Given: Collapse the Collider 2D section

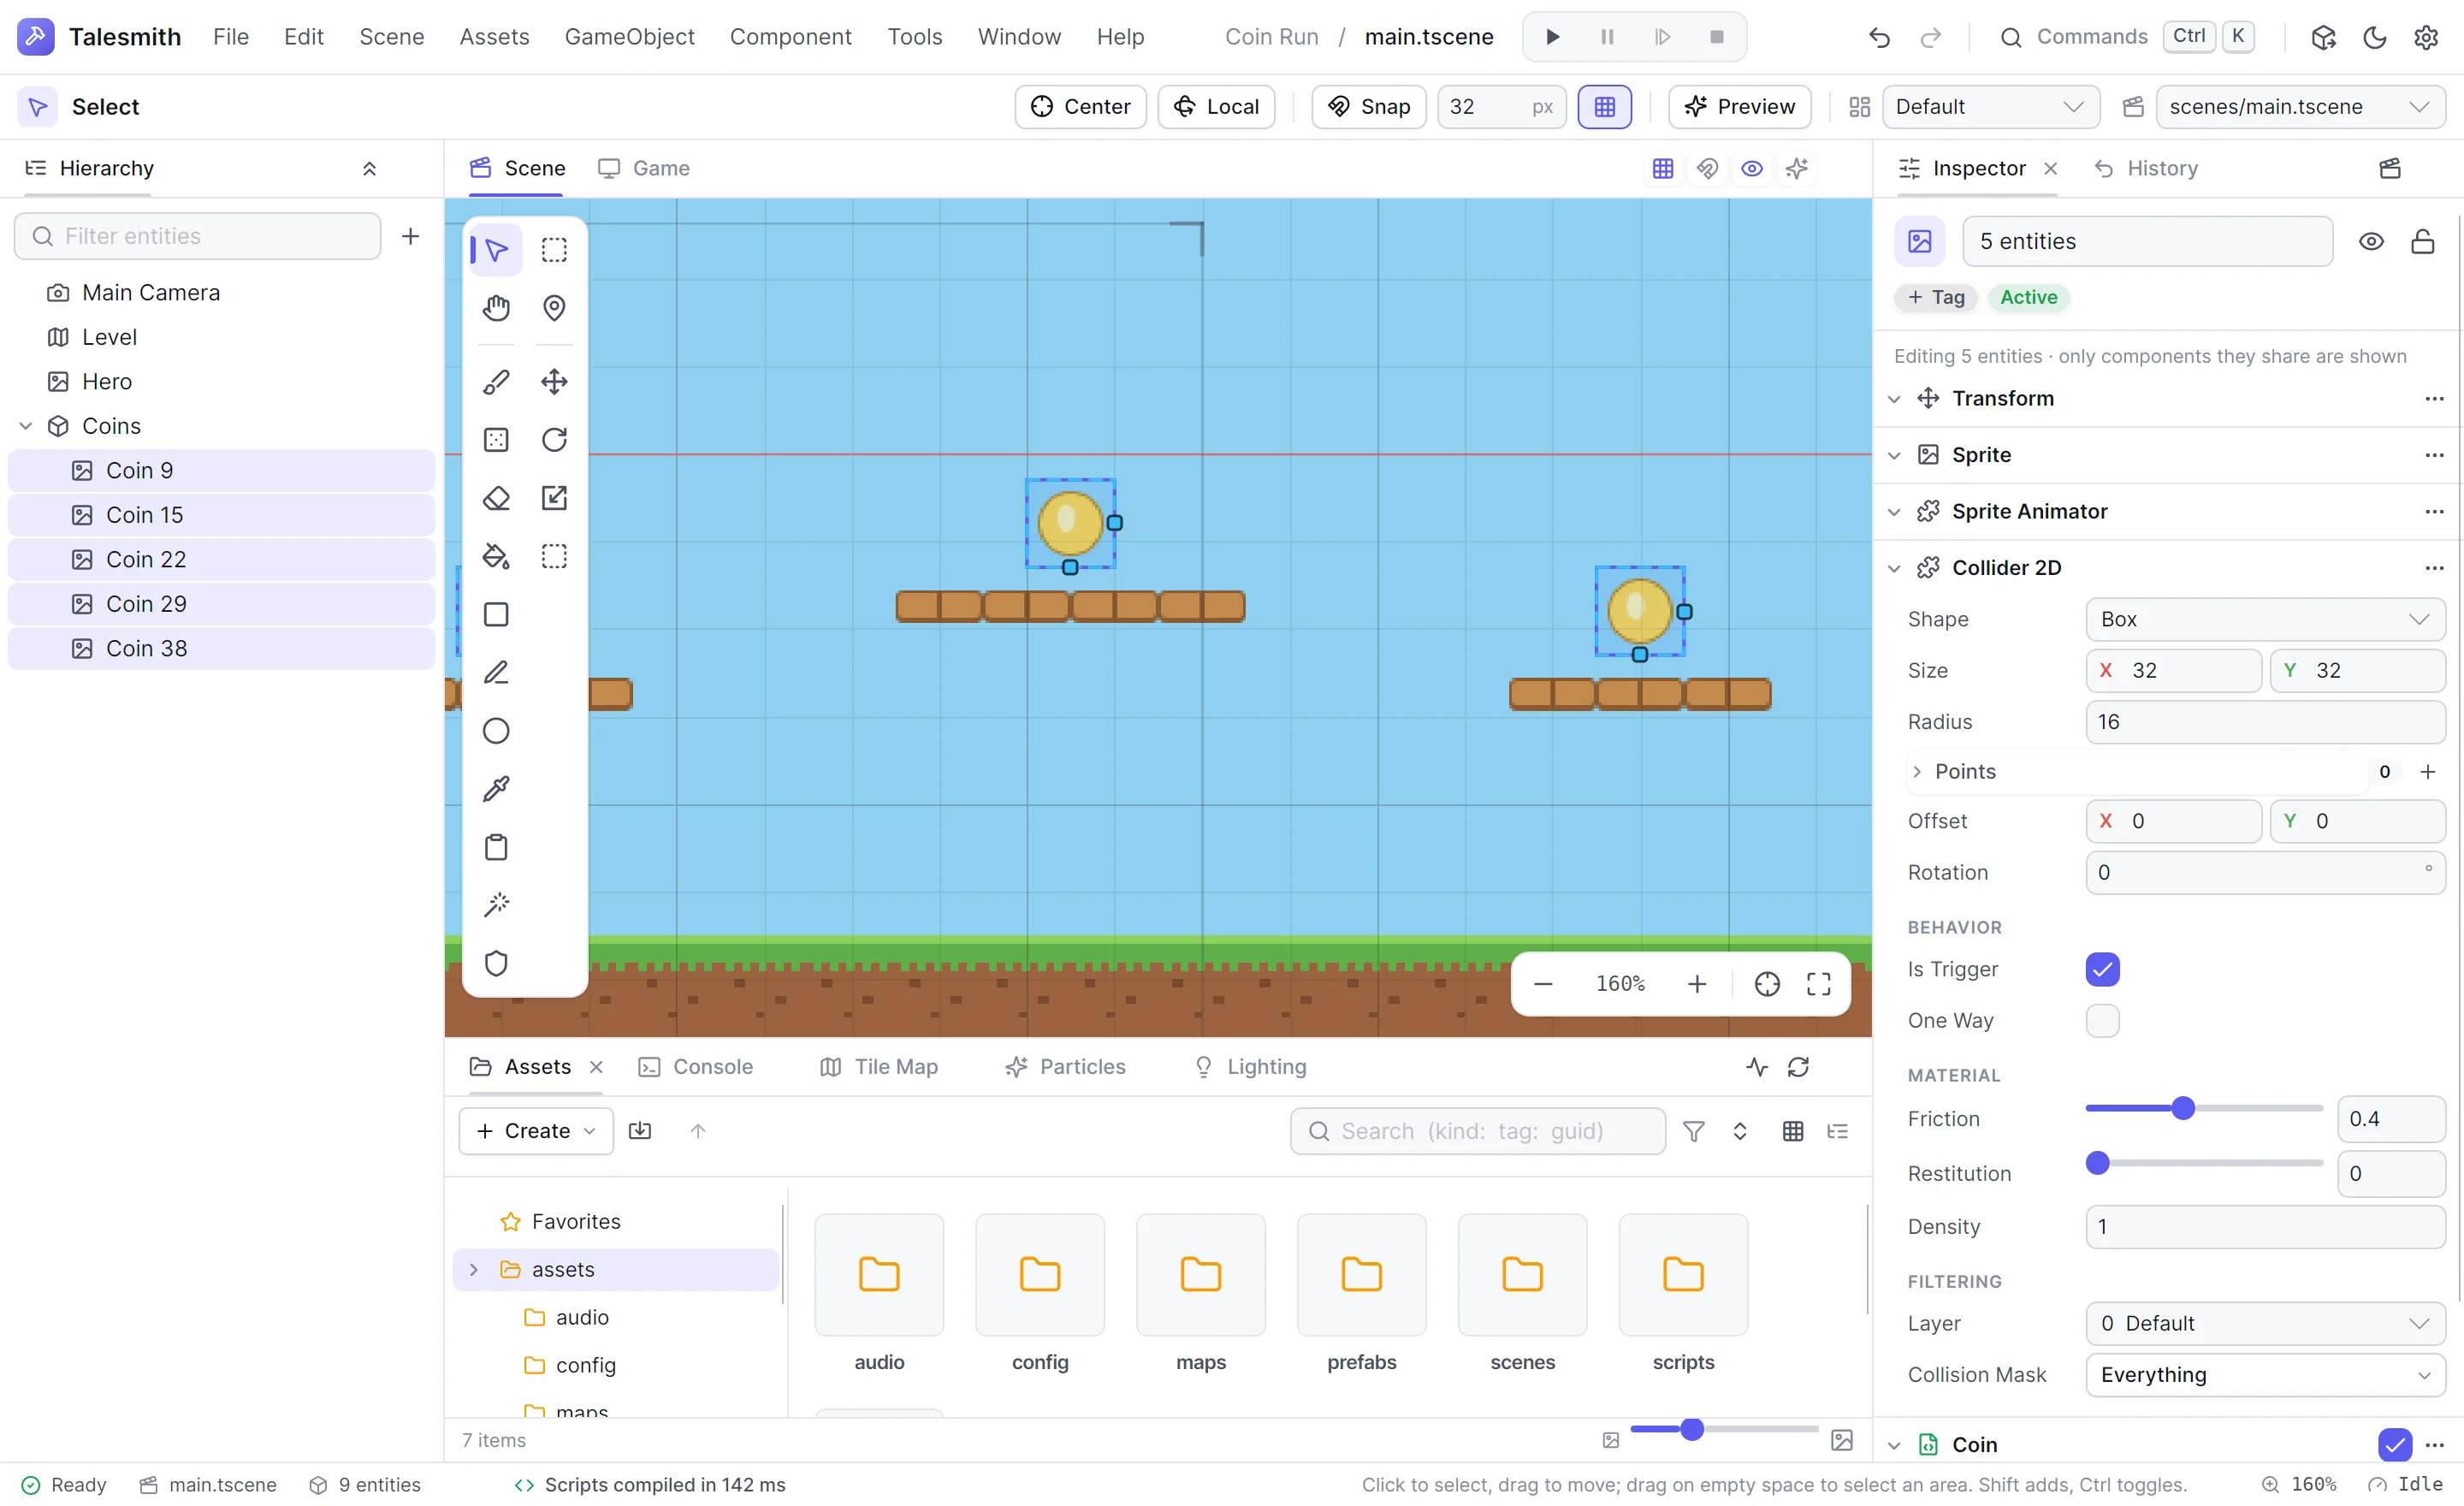Looking at the screenshot, I should coord(1894,568).
